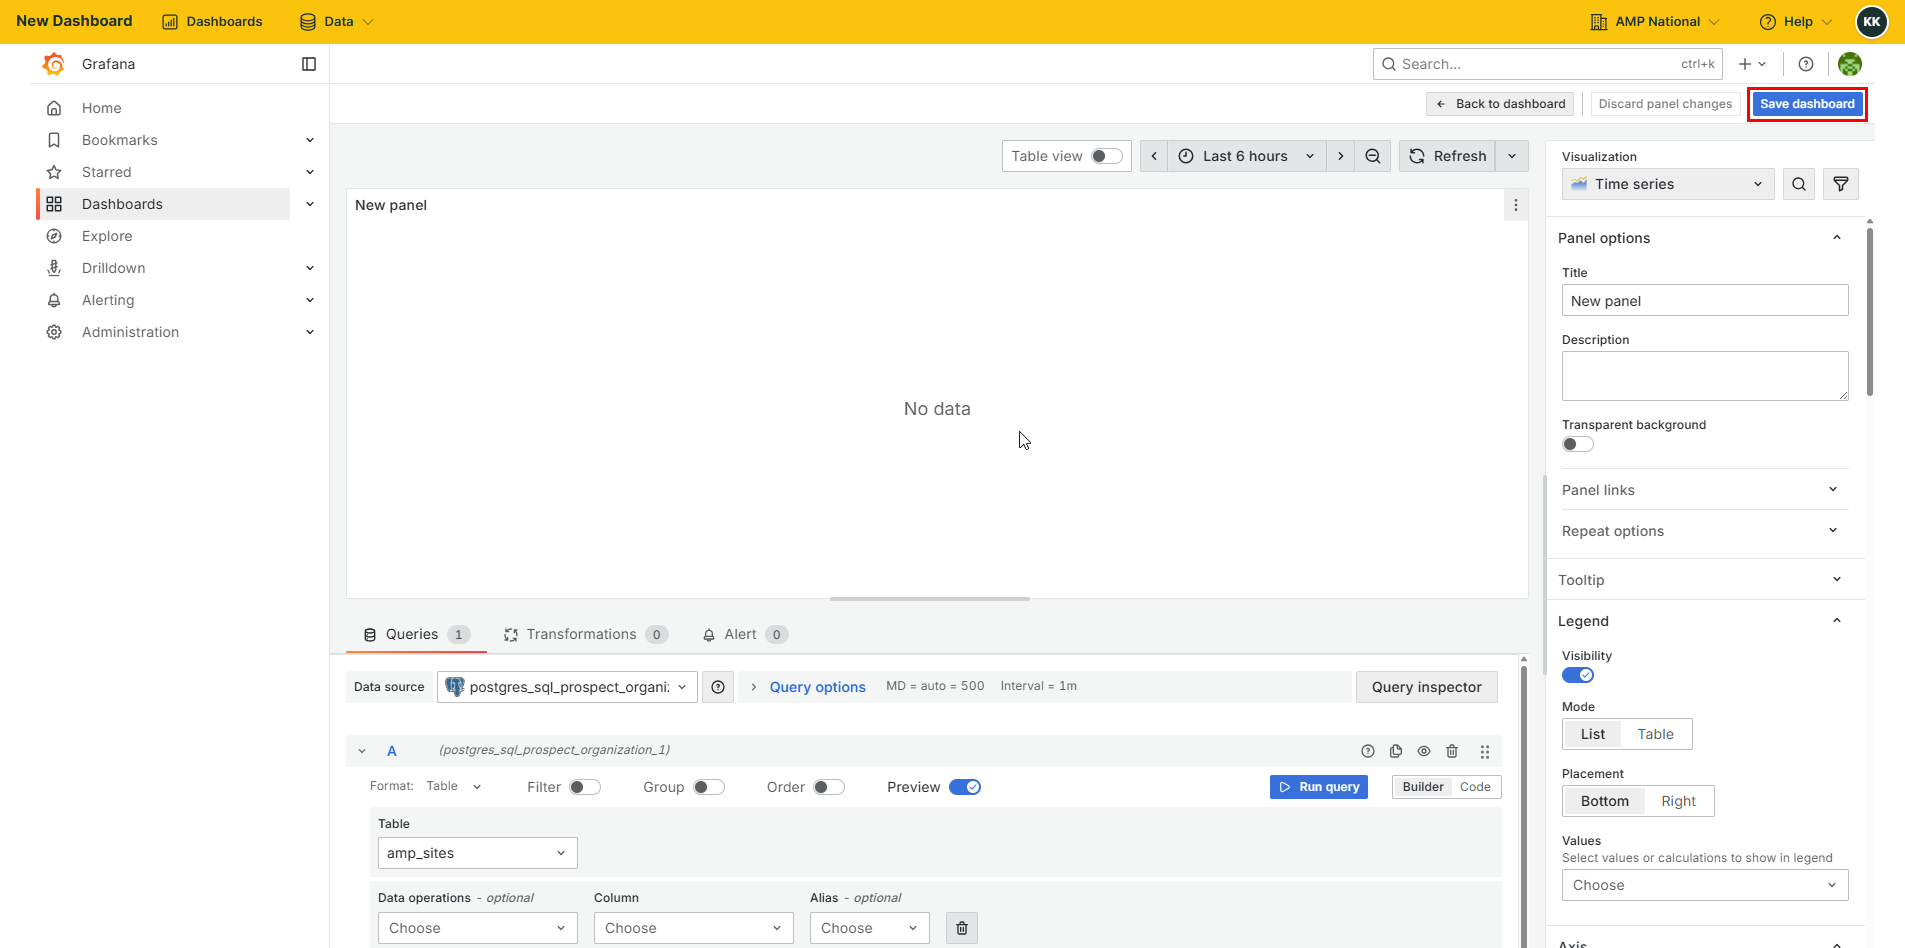Open the Last 6 hours time picker
Screen dimensions: 1905x948
[x=1247, y=156]
